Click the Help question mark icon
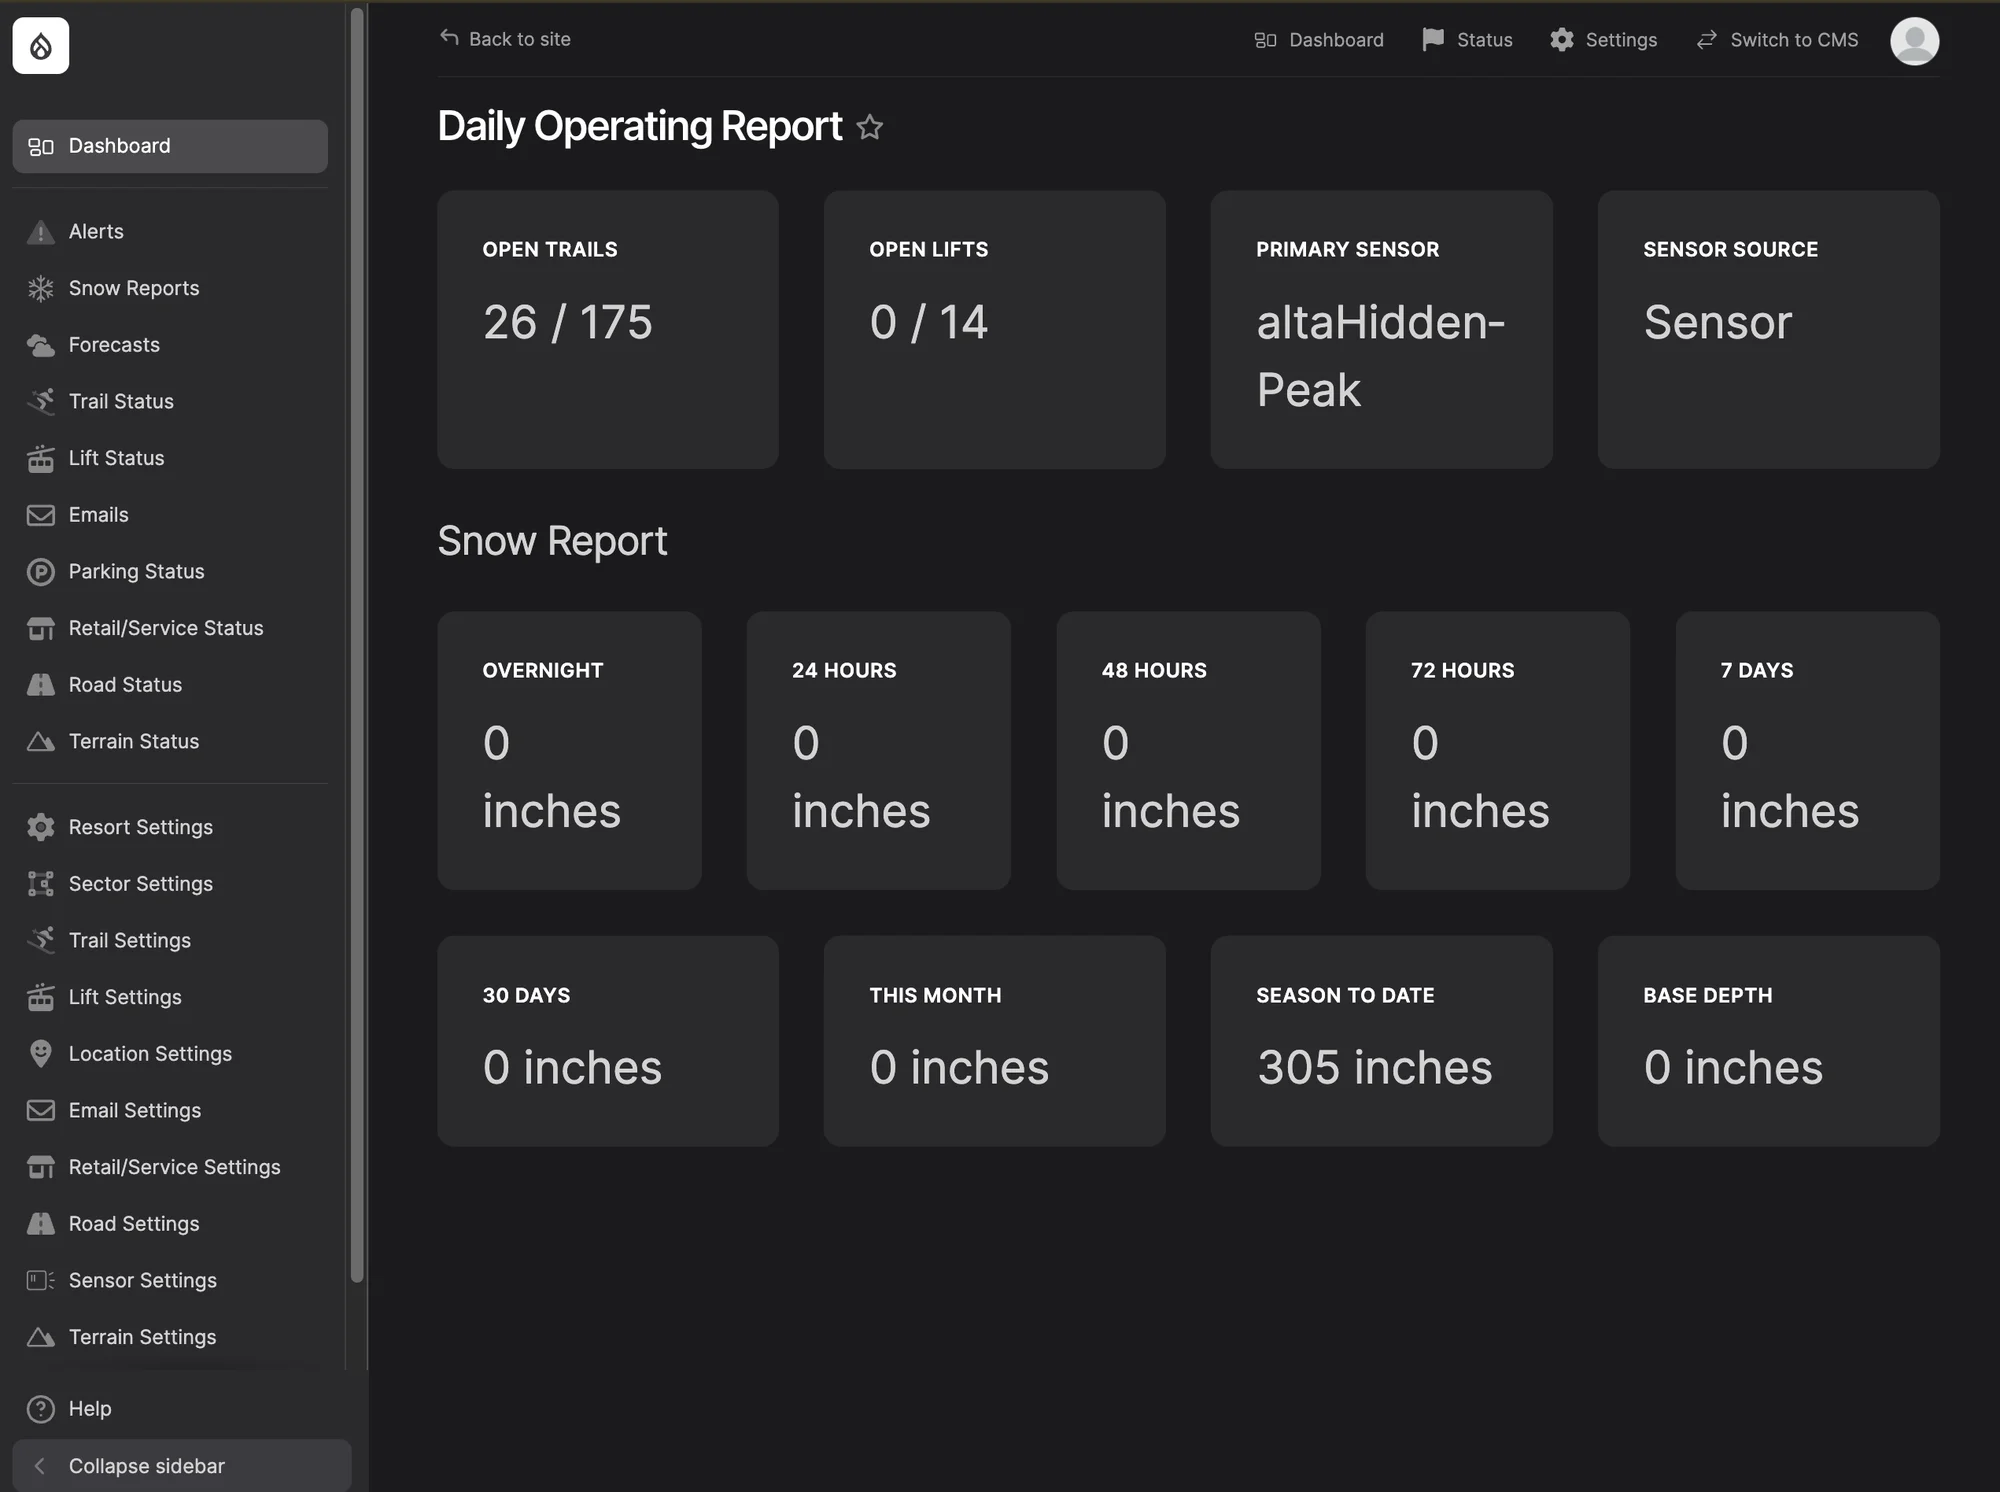The image size is (2000, 1492). click(x=40, y=1409)
